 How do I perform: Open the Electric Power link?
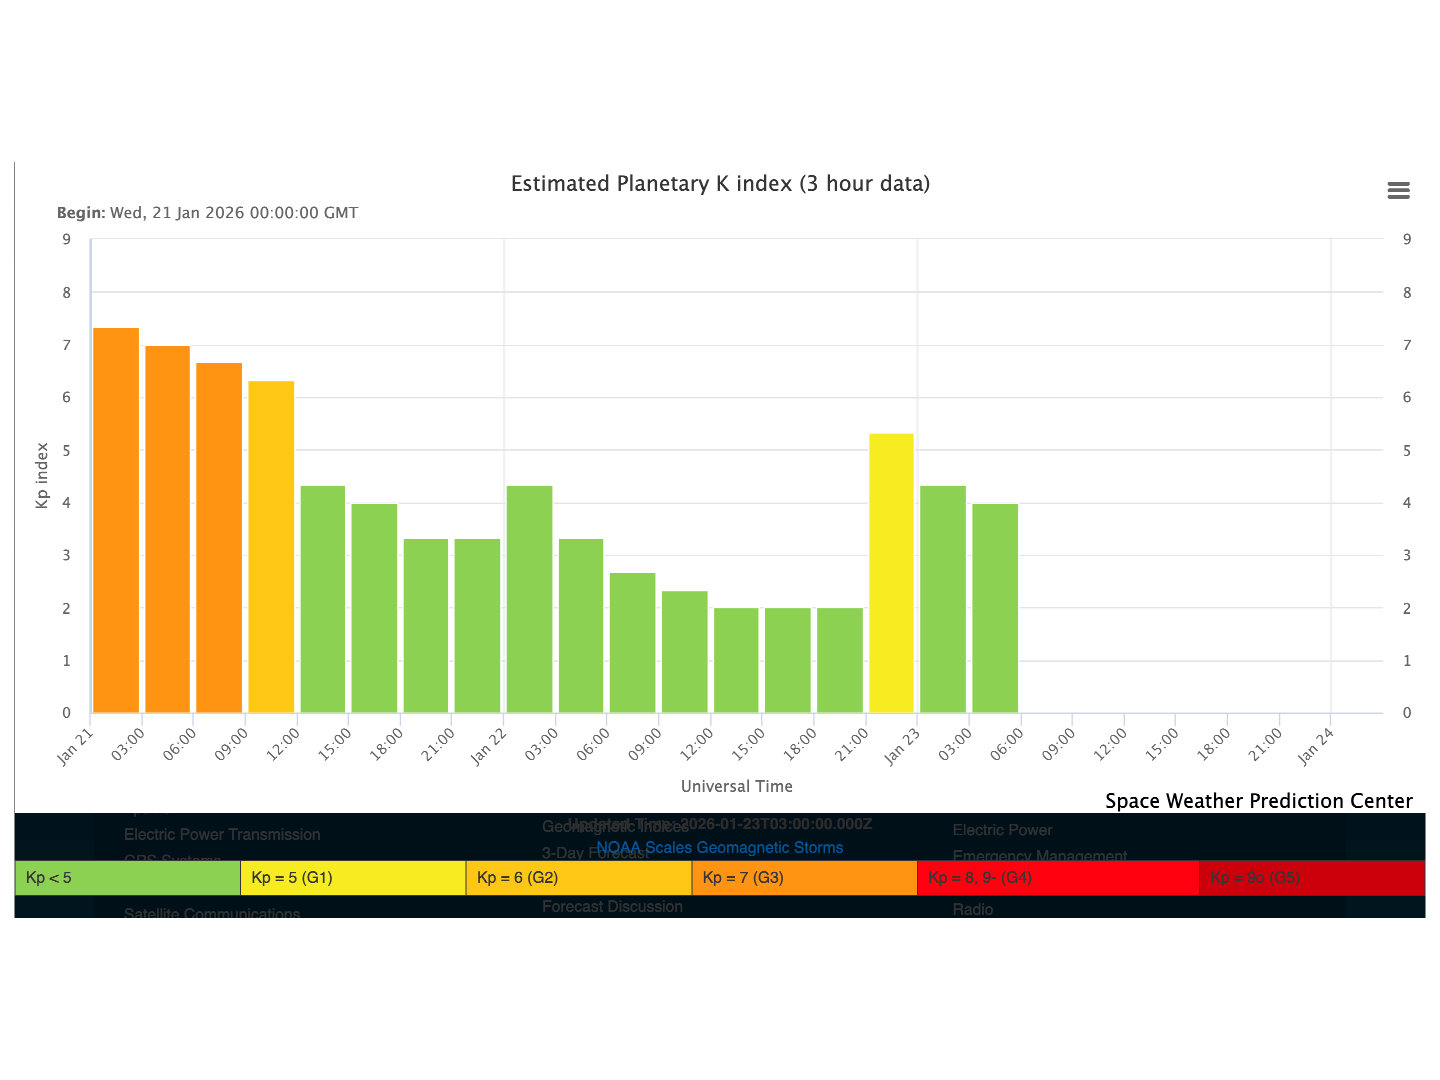tap(1002, 830)
